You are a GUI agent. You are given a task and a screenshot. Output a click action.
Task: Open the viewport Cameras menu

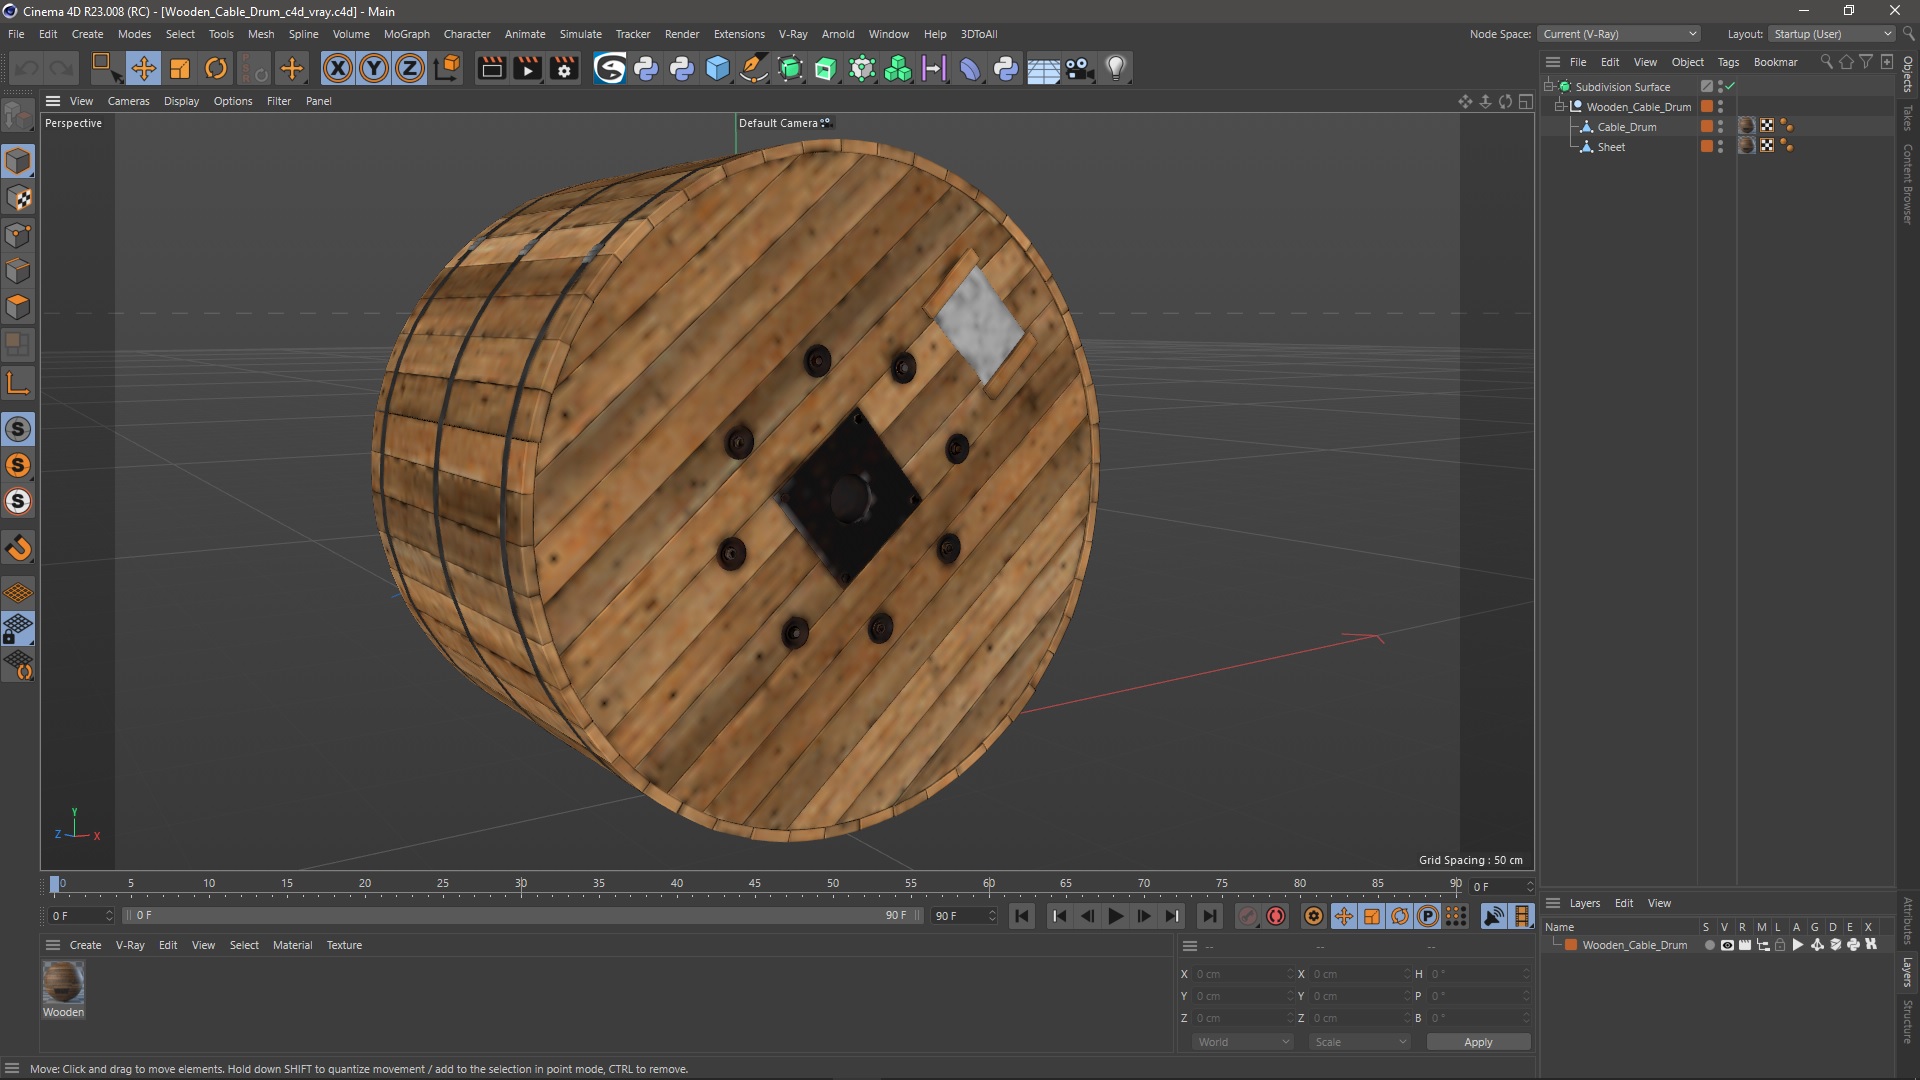click(x=128, y=101)
